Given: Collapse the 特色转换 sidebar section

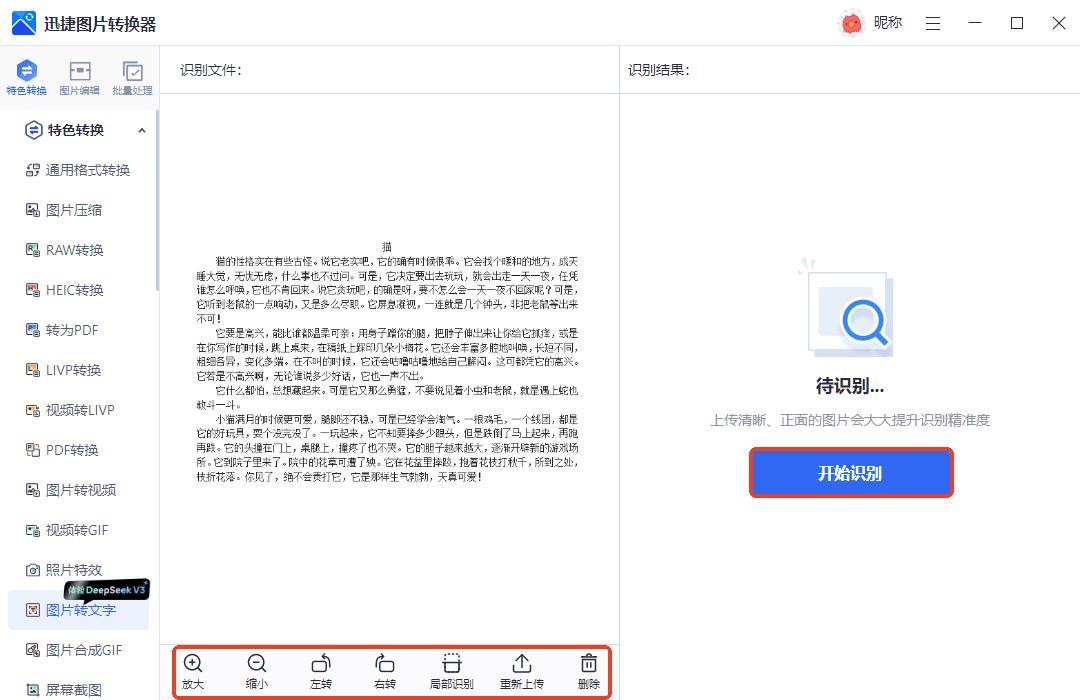Looking at the screenshot, I should pyautogui.click(x=141, y=130).
